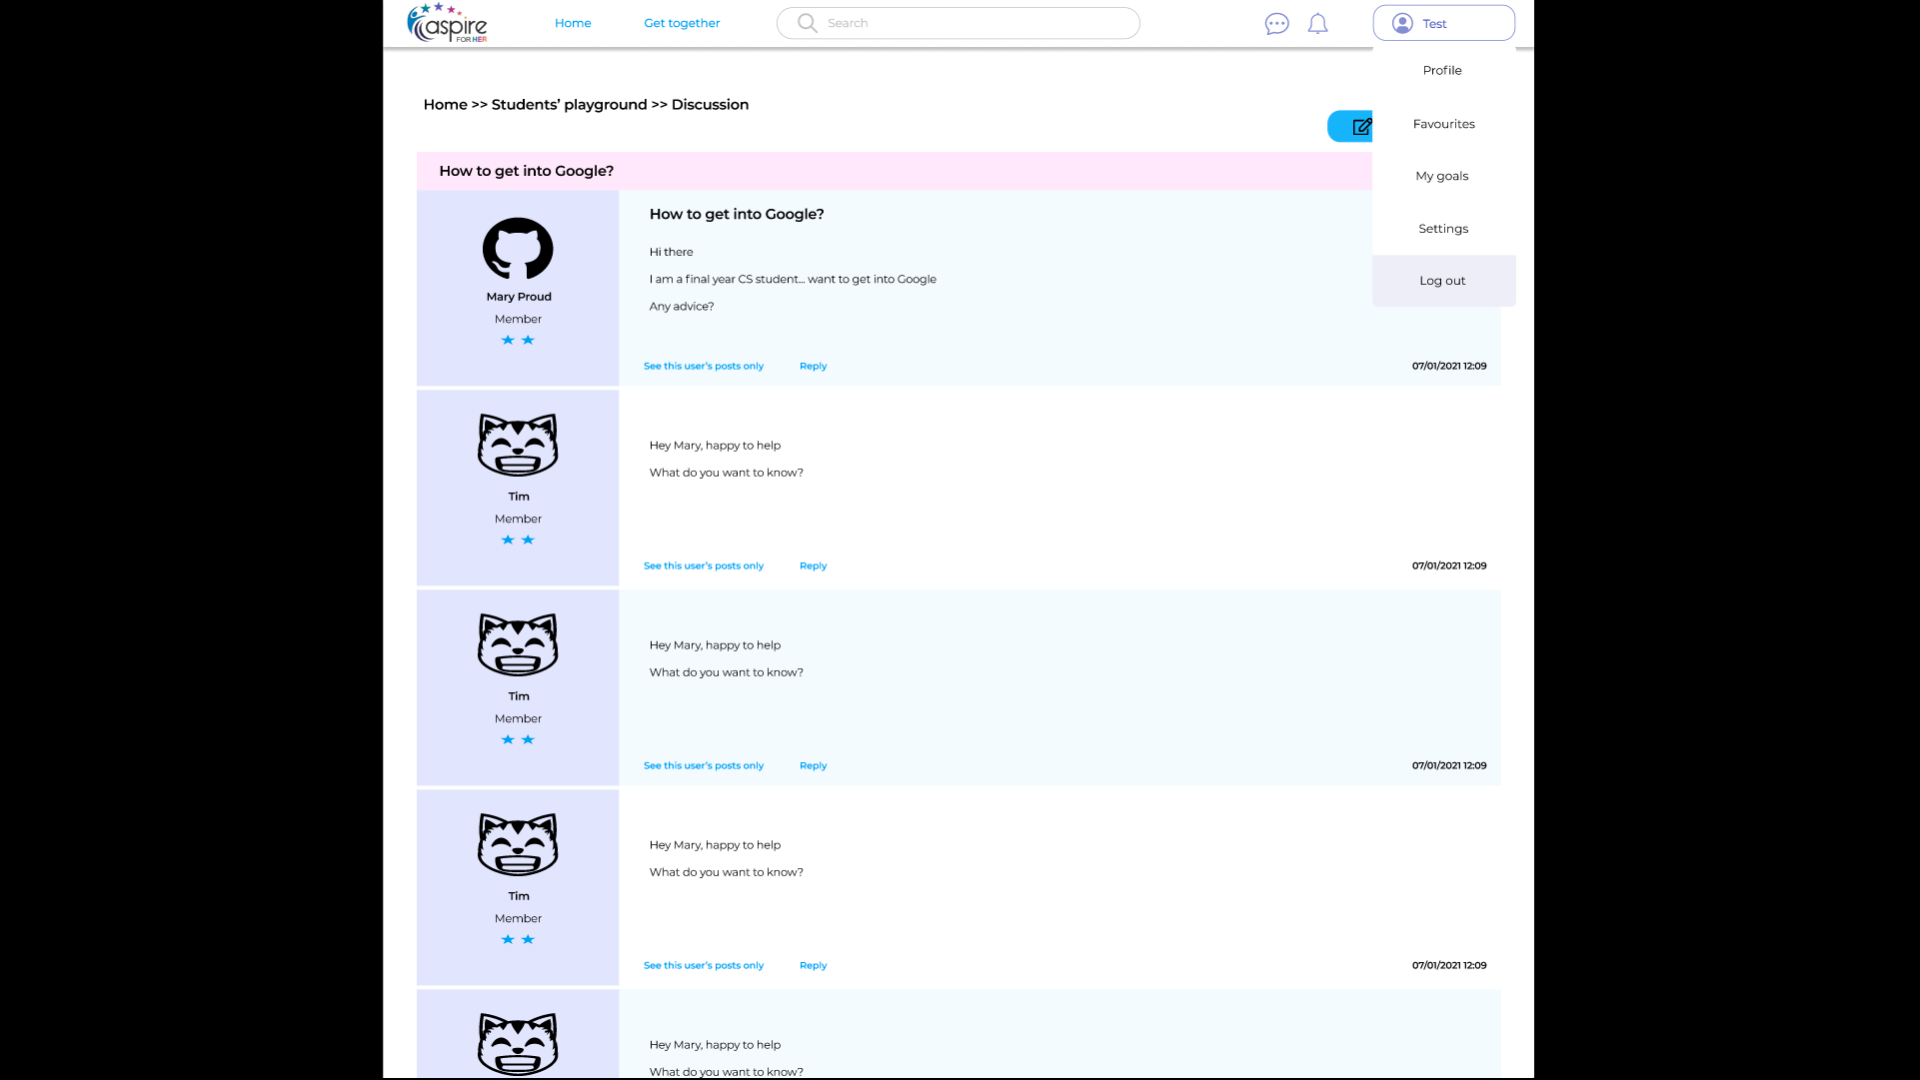Viewport: 1920px width, 1080px height.
Task: Open Favourites from user menu
Action: tap(1443, 124)
